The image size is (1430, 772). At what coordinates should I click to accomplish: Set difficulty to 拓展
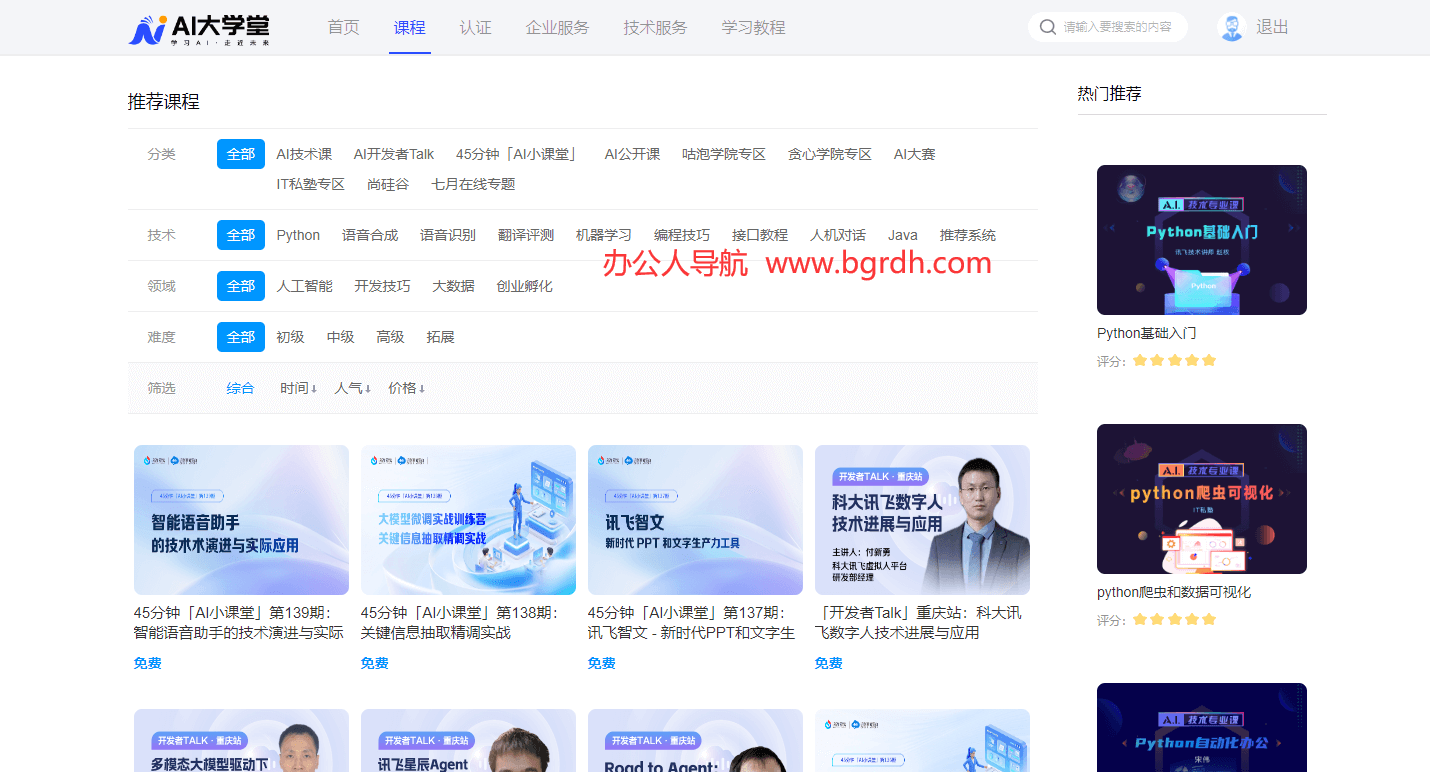click(x=440, y=337)
